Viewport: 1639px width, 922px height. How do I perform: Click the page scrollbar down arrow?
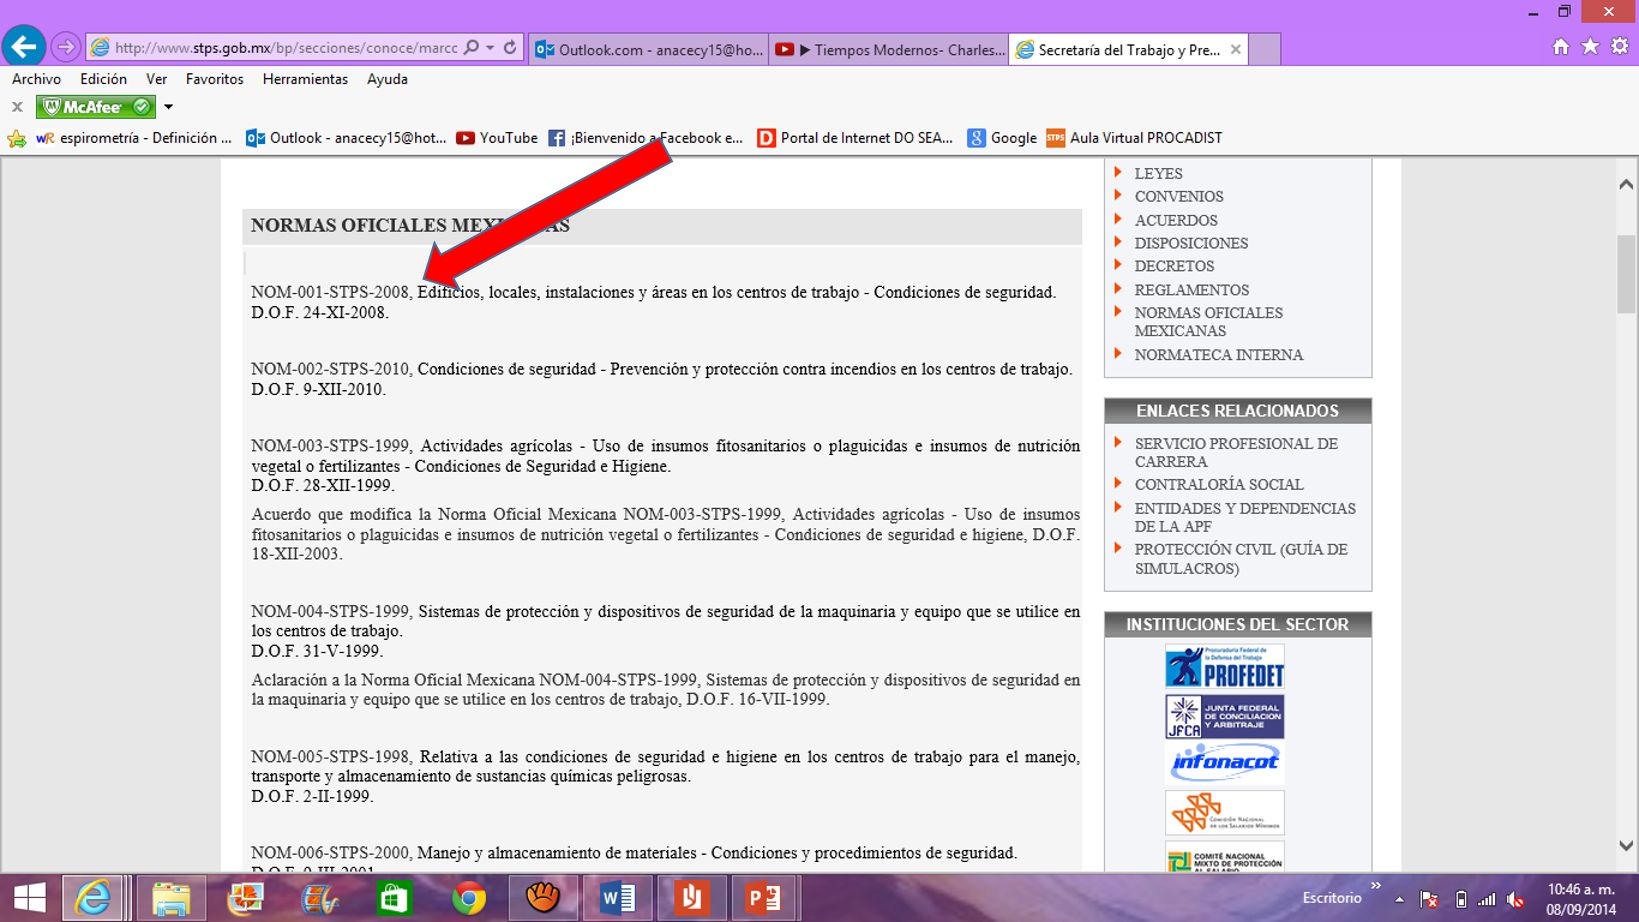(1626, 846)
